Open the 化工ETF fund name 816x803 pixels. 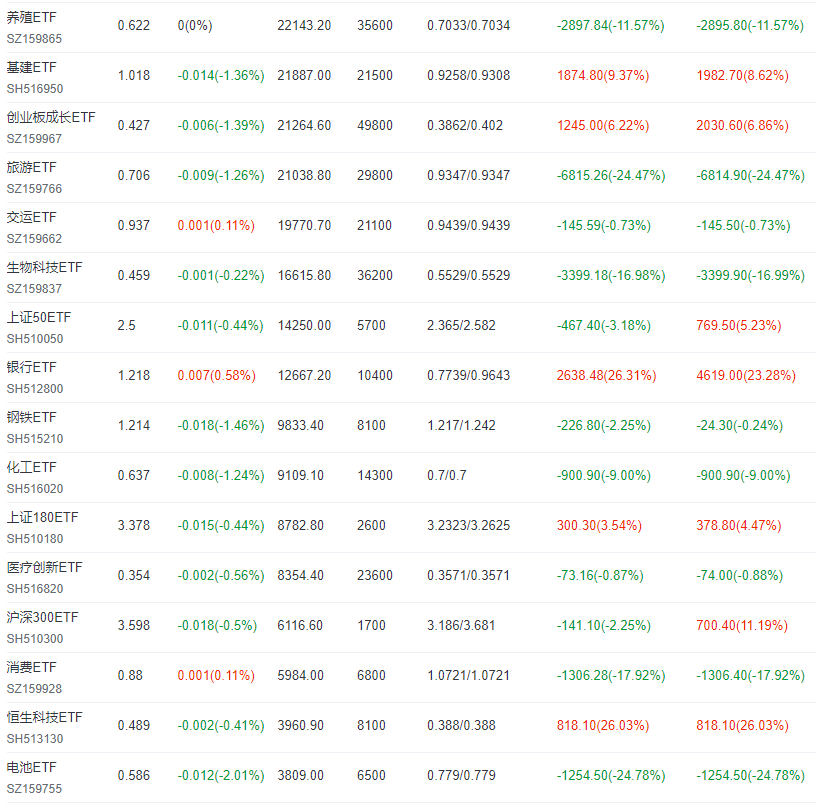pyautogui.click(x=31, y=467)
